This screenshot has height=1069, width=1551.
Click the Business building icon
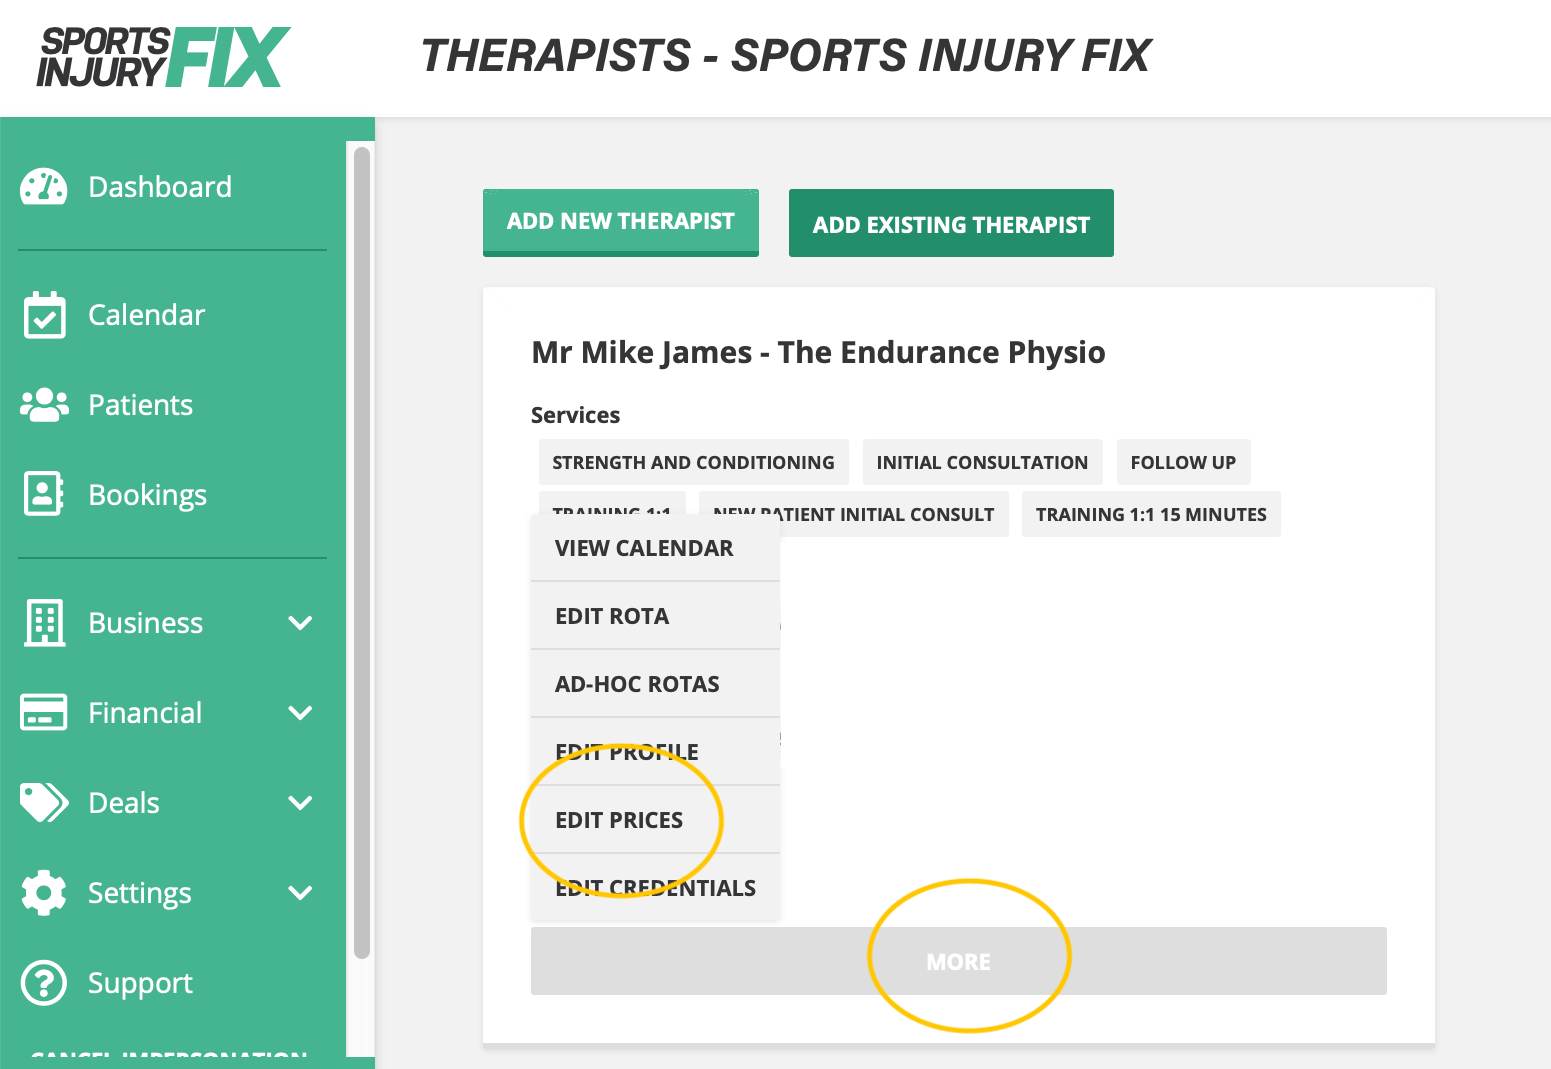pos(44,623)
